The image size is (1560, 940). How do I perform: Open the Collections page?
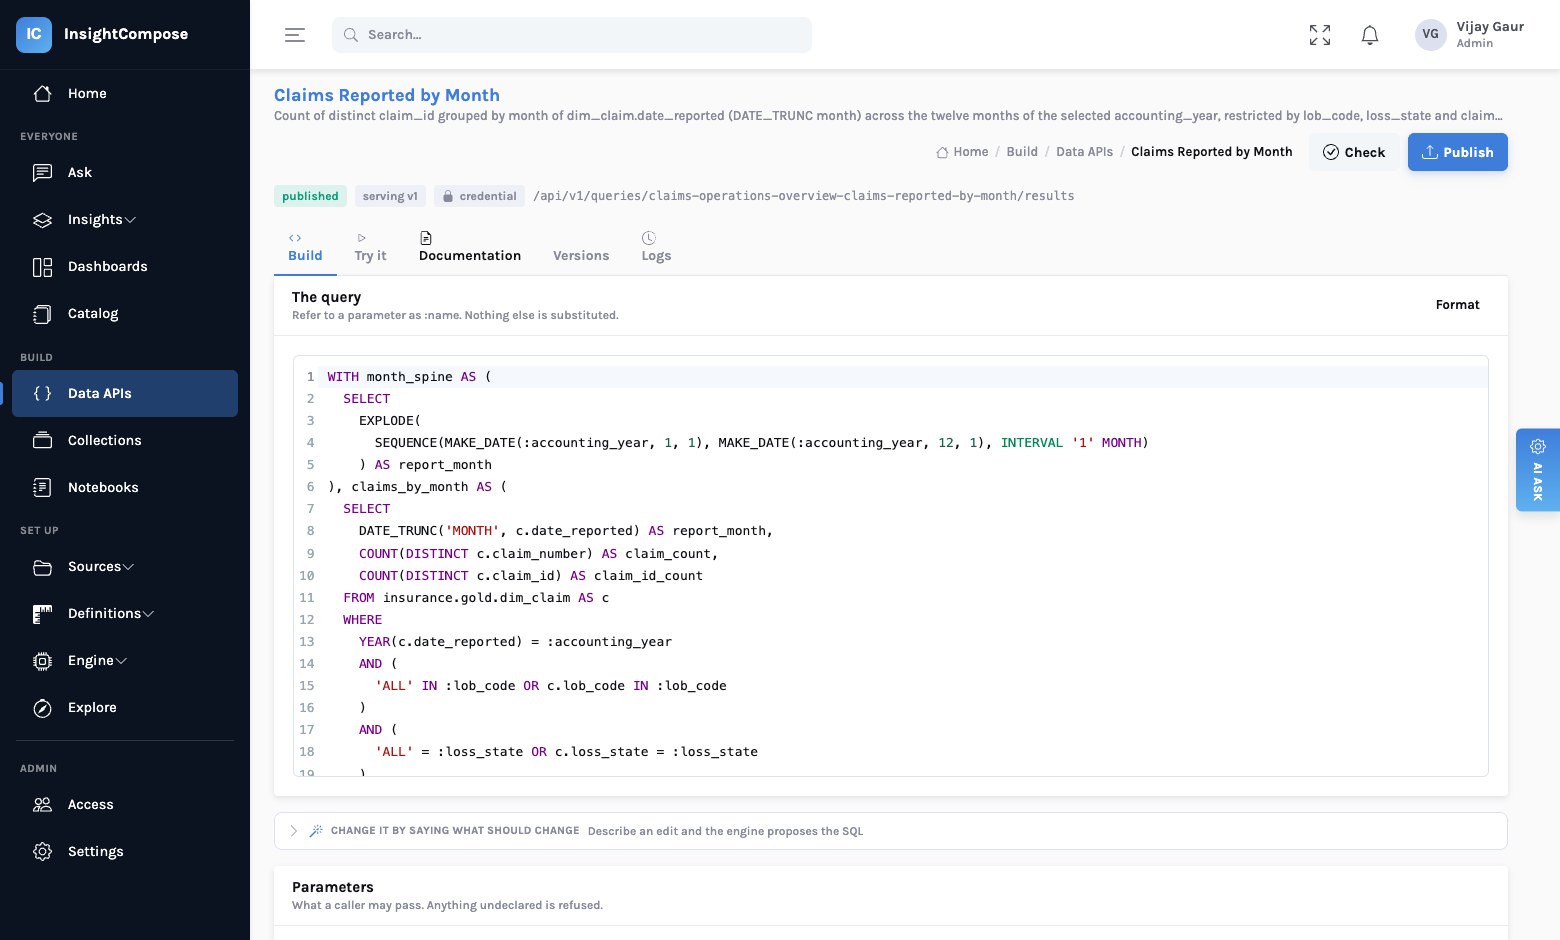[x=125, y=440]
